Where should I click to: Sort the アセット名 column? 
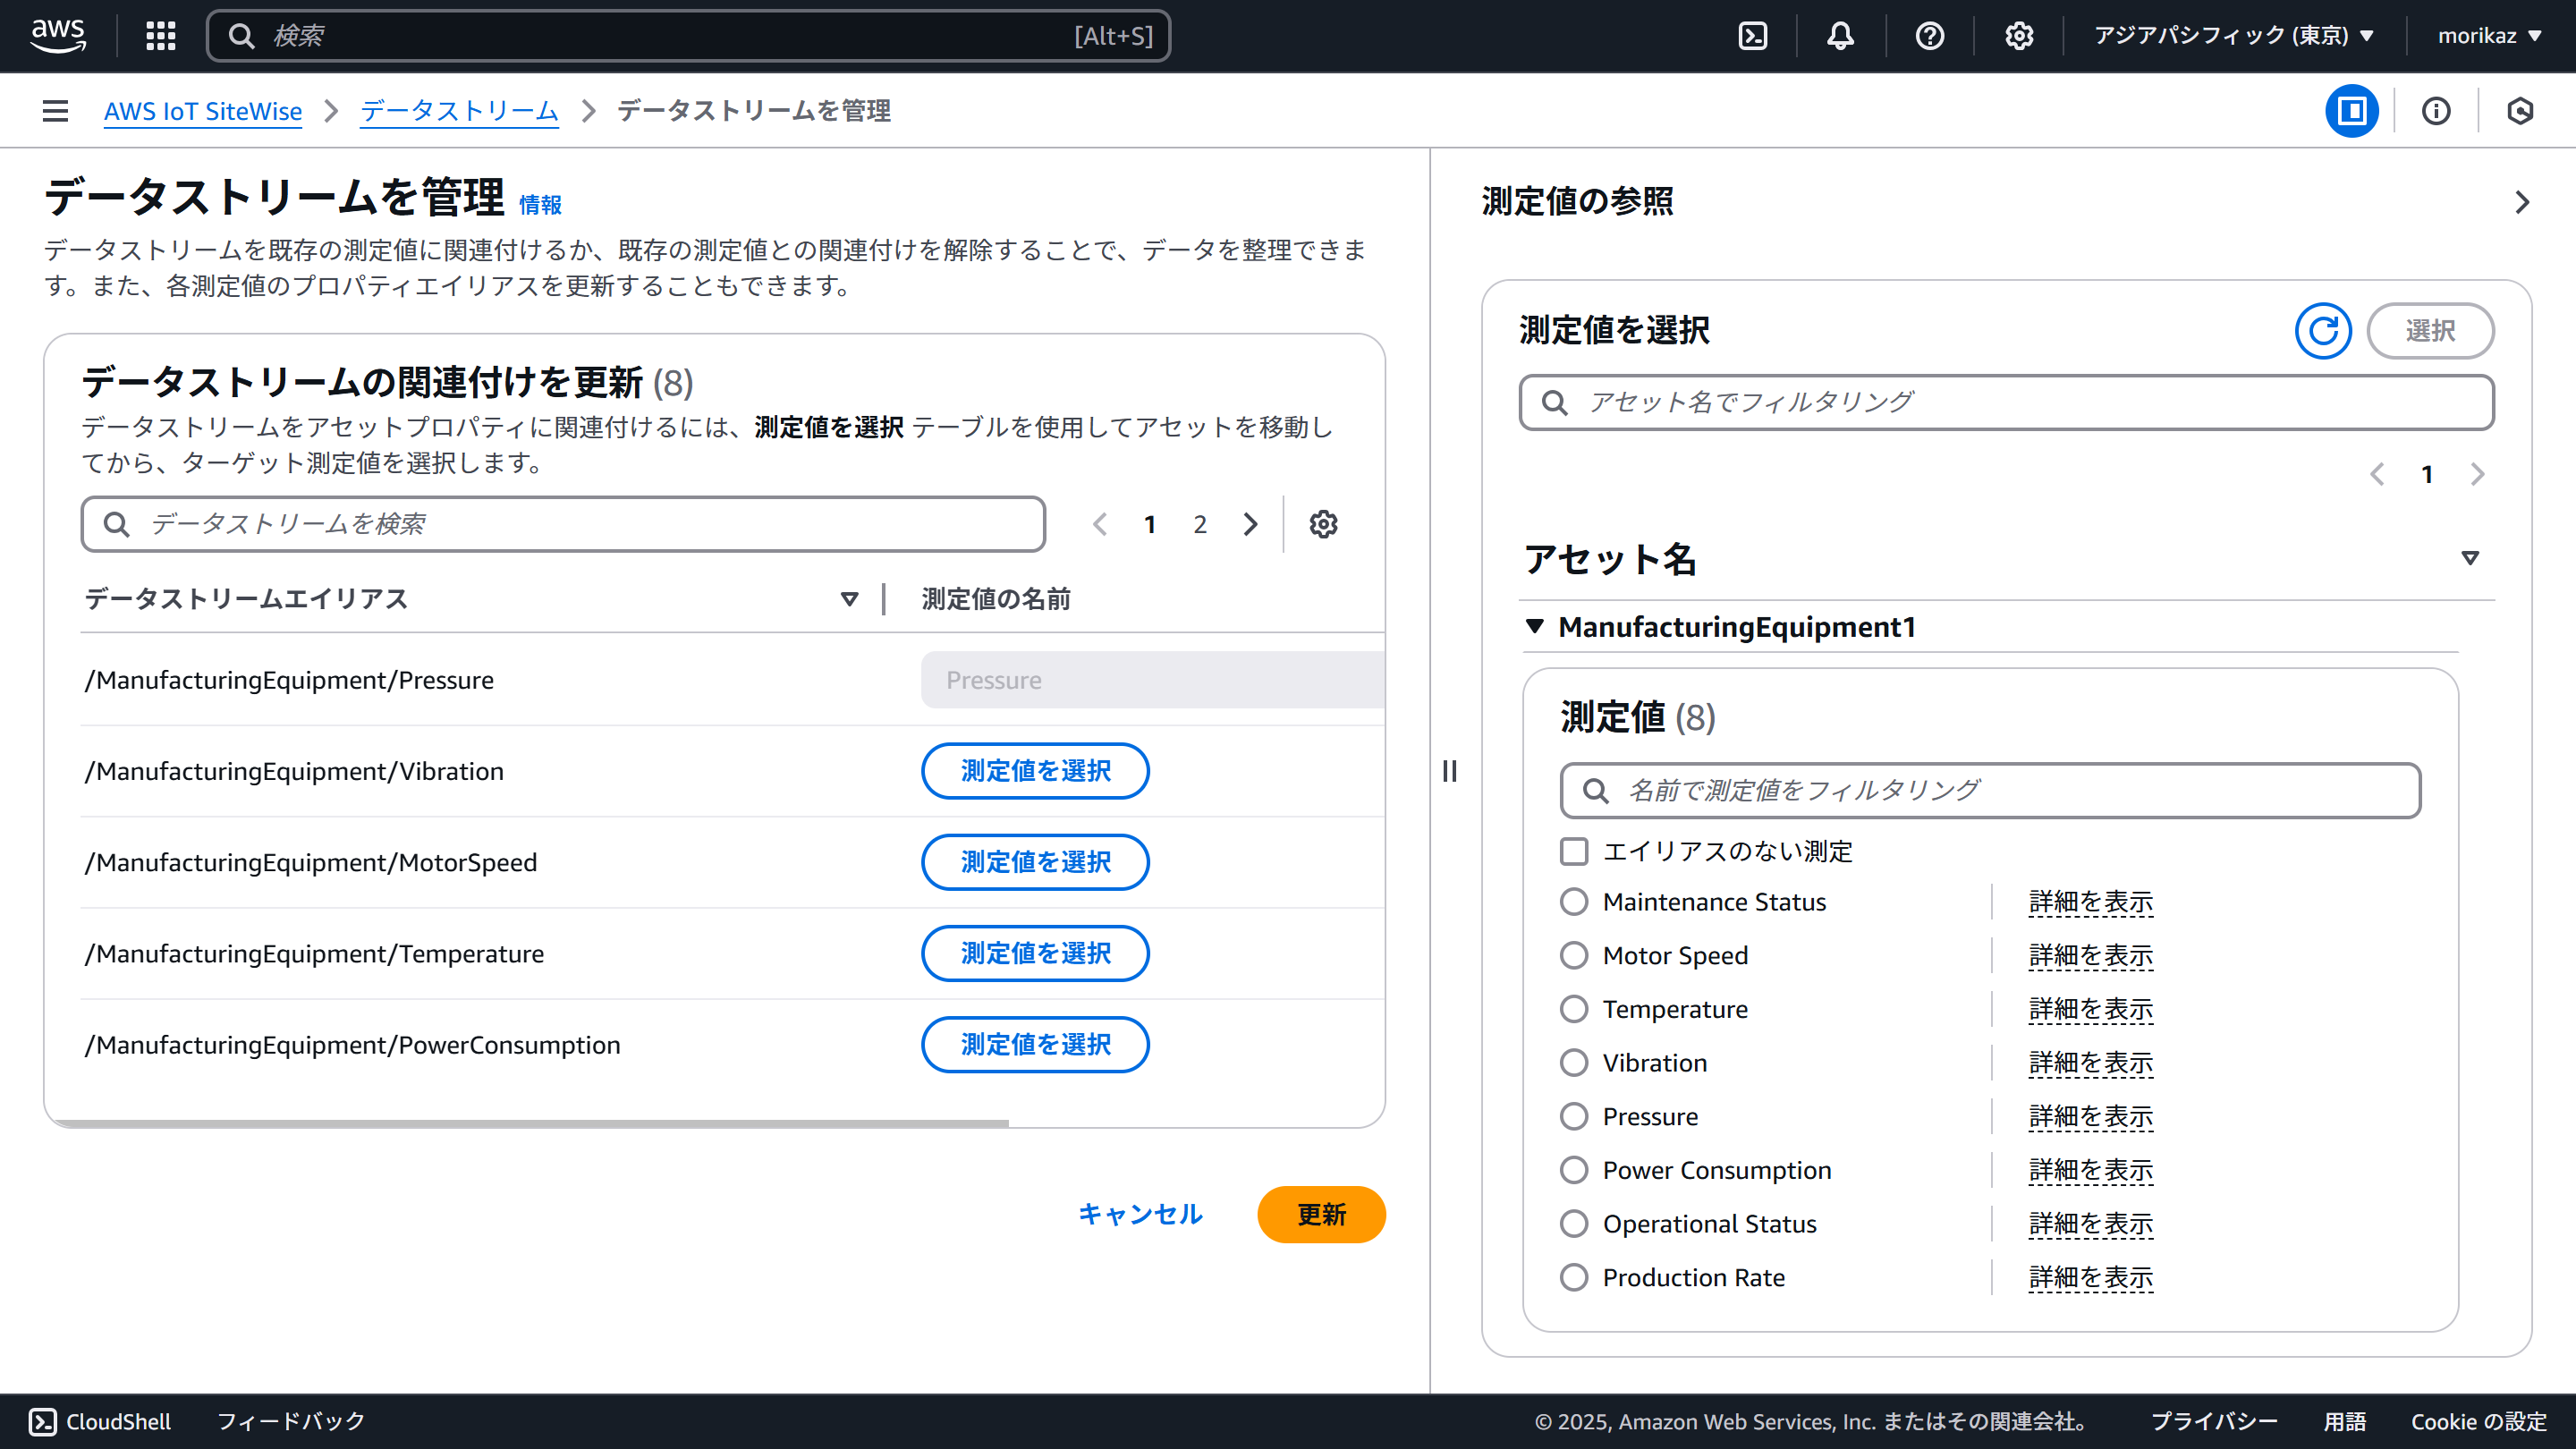(2470, 558)
